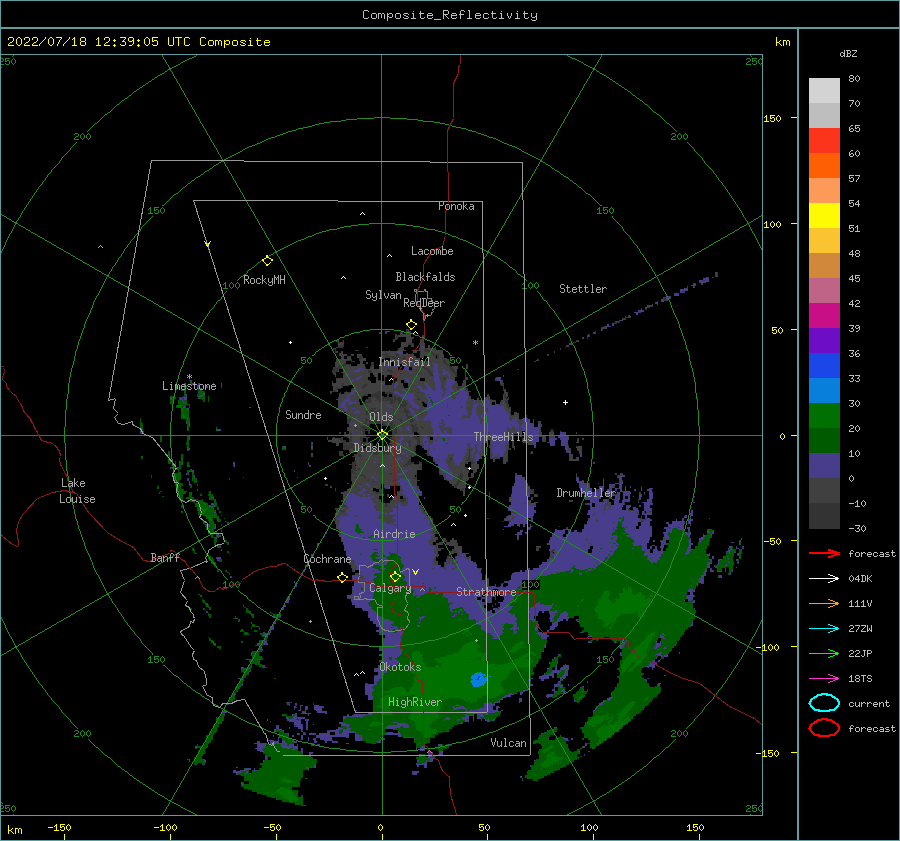The width and height of the screenshot is (900, 841).
Task: Click the Drumheller label
Action: tap(586, 493)
